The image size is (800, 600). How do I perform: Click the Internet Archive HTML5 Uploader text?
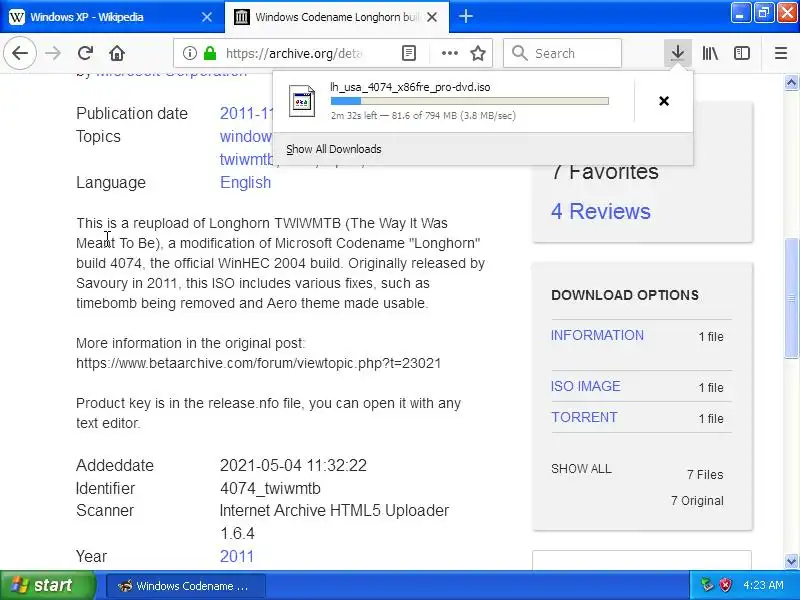335,511
